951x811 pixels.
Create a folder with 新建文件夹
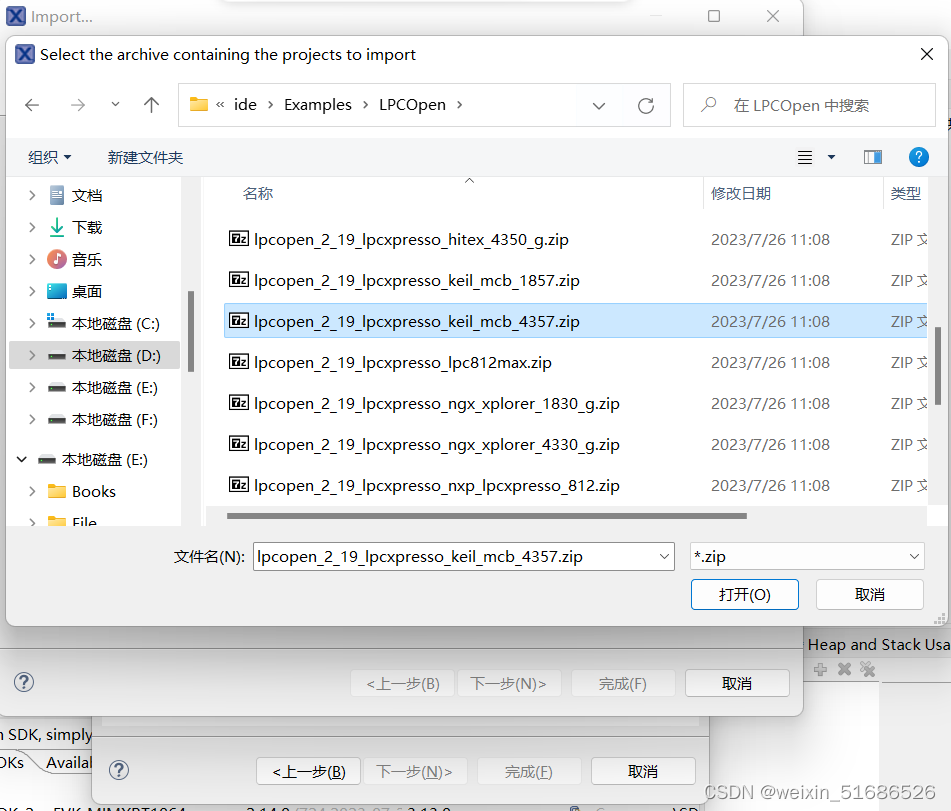click(144, 157)
